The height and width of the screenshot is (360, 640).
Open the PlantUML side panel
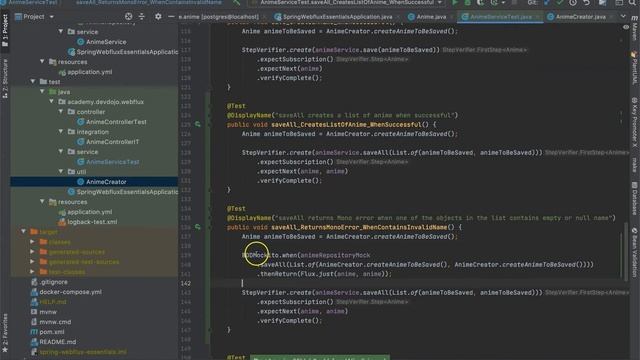pyautogui.click(x=635, y=67)
